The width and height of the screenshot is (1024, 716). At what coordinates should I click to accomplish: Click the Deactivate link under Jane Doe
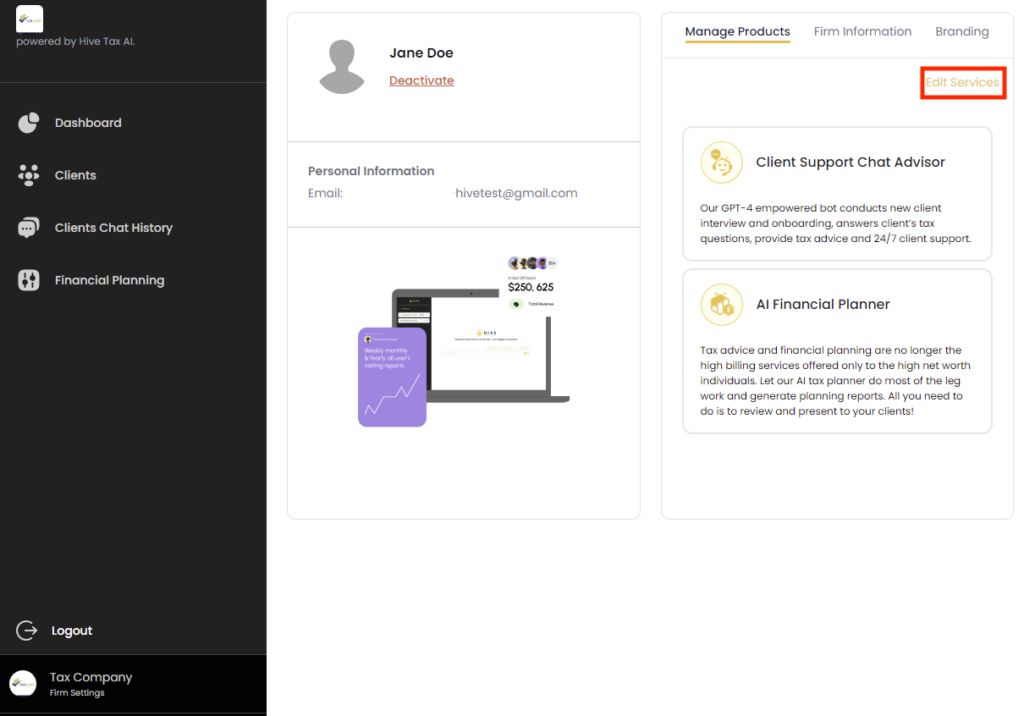421,81
